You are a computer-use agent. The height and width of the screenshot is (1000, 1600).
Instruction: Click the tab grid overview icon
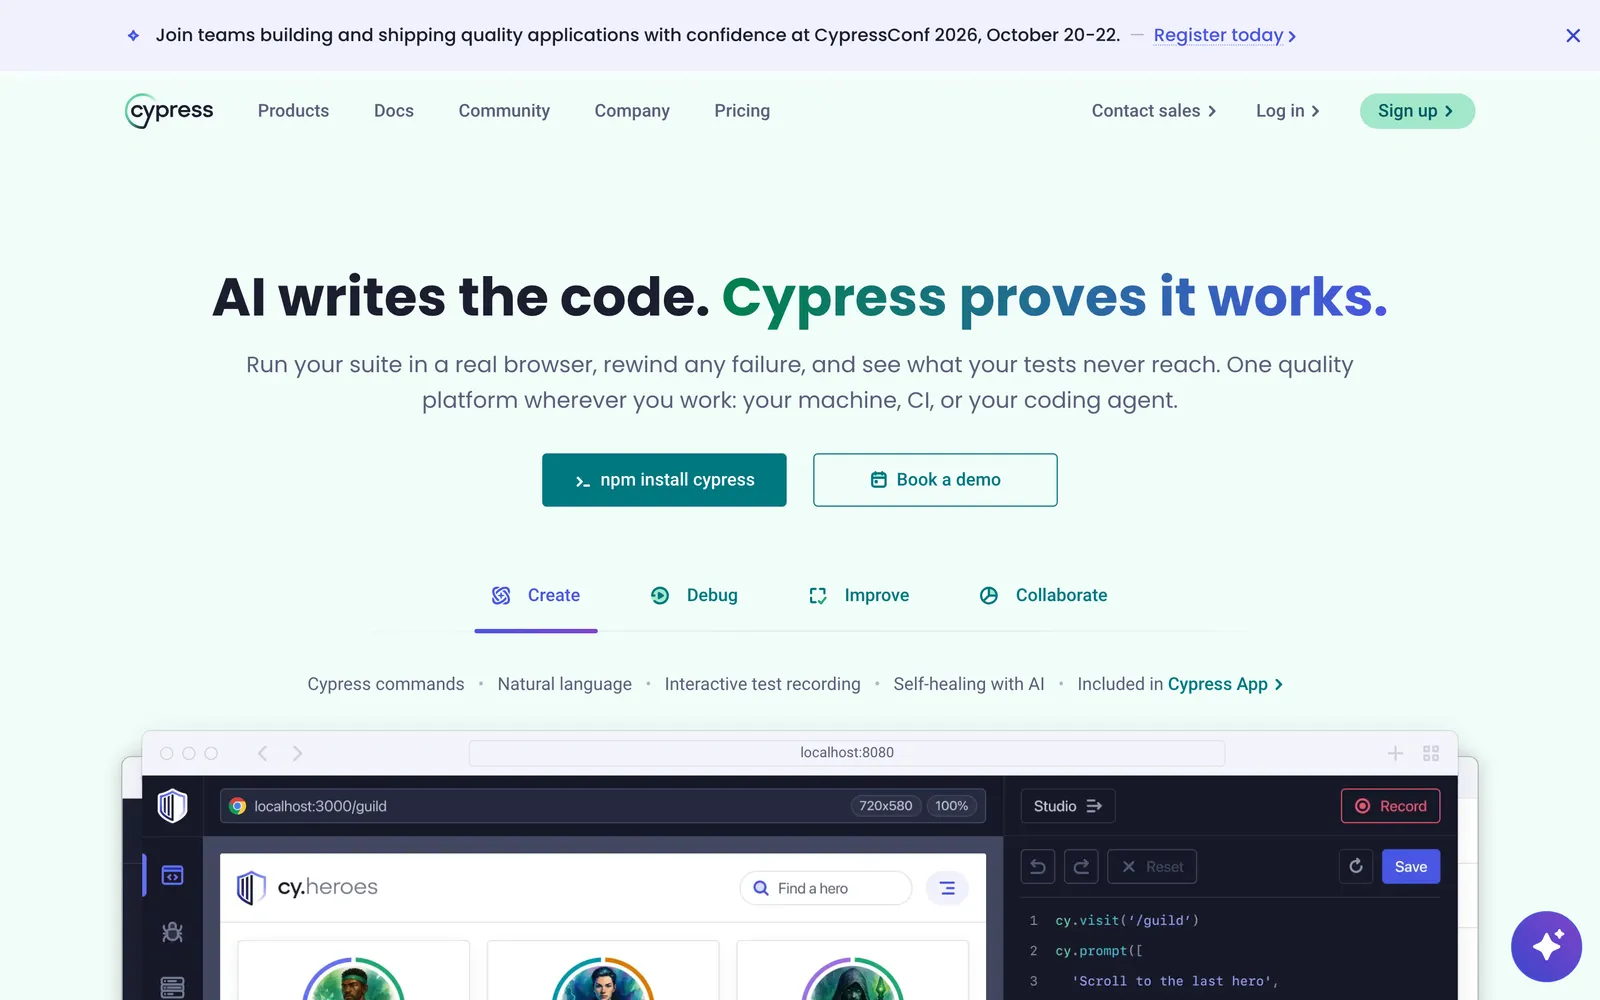(1431, 753)
